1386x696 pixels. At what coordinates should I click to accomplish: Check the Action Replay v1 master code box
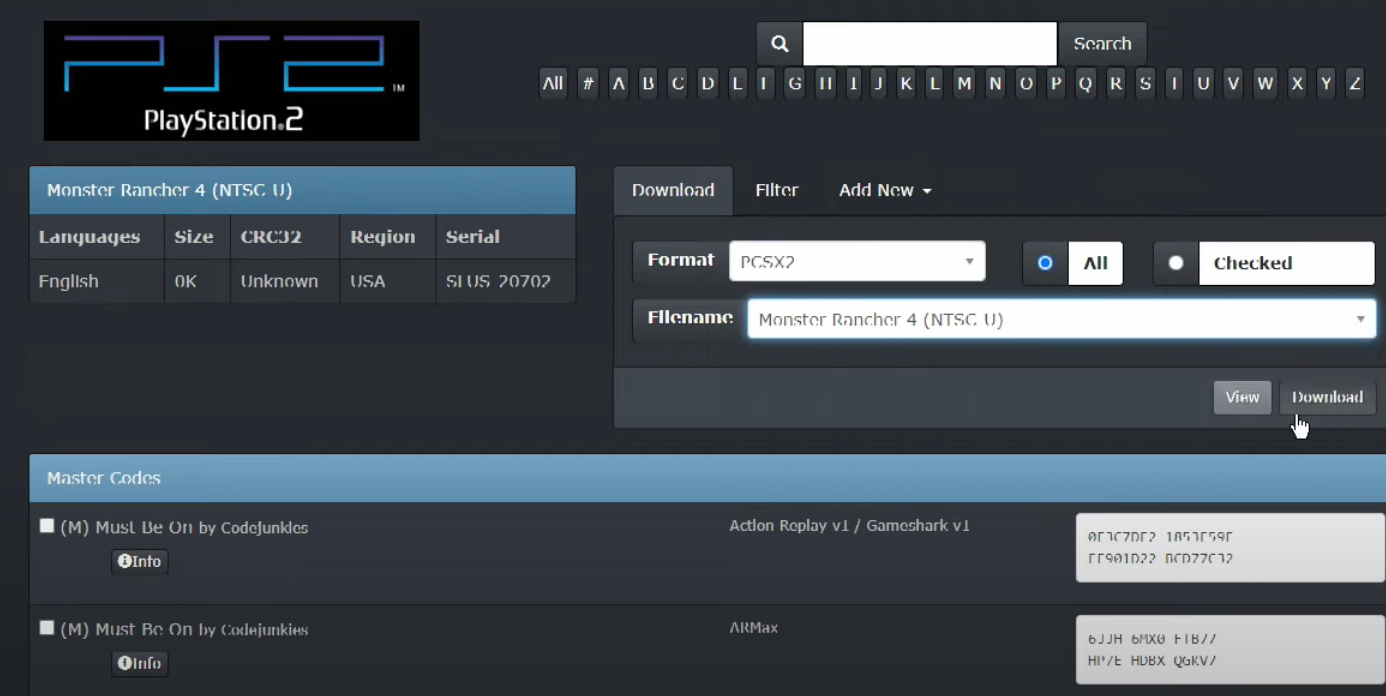pyautogui.click(x=47, y=526)
